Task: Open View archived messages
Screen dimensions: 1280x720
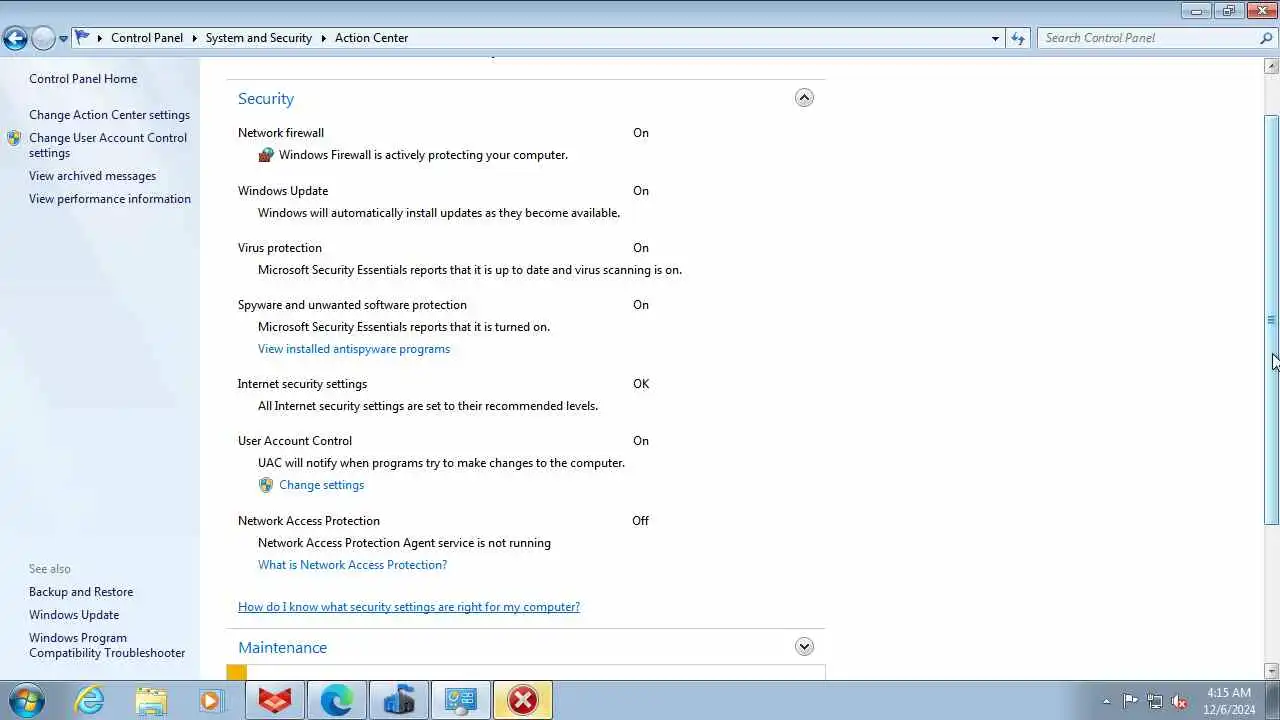Action: [92, 176]
